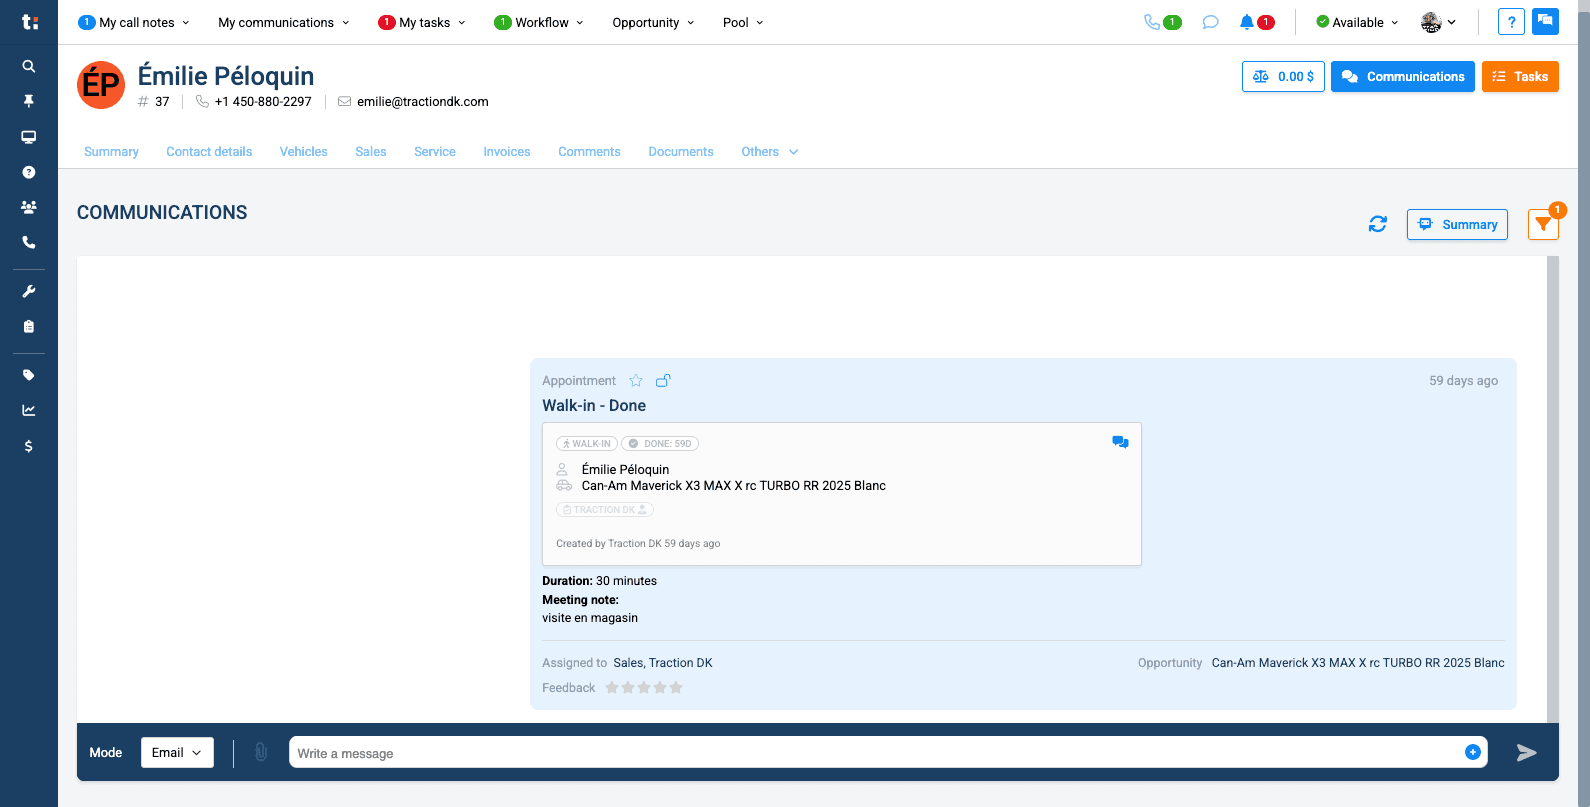Viewport: 1590px width, 807px height.
Task: Click the dollar sign icon in the sidebar
Action: click(29, 446)
